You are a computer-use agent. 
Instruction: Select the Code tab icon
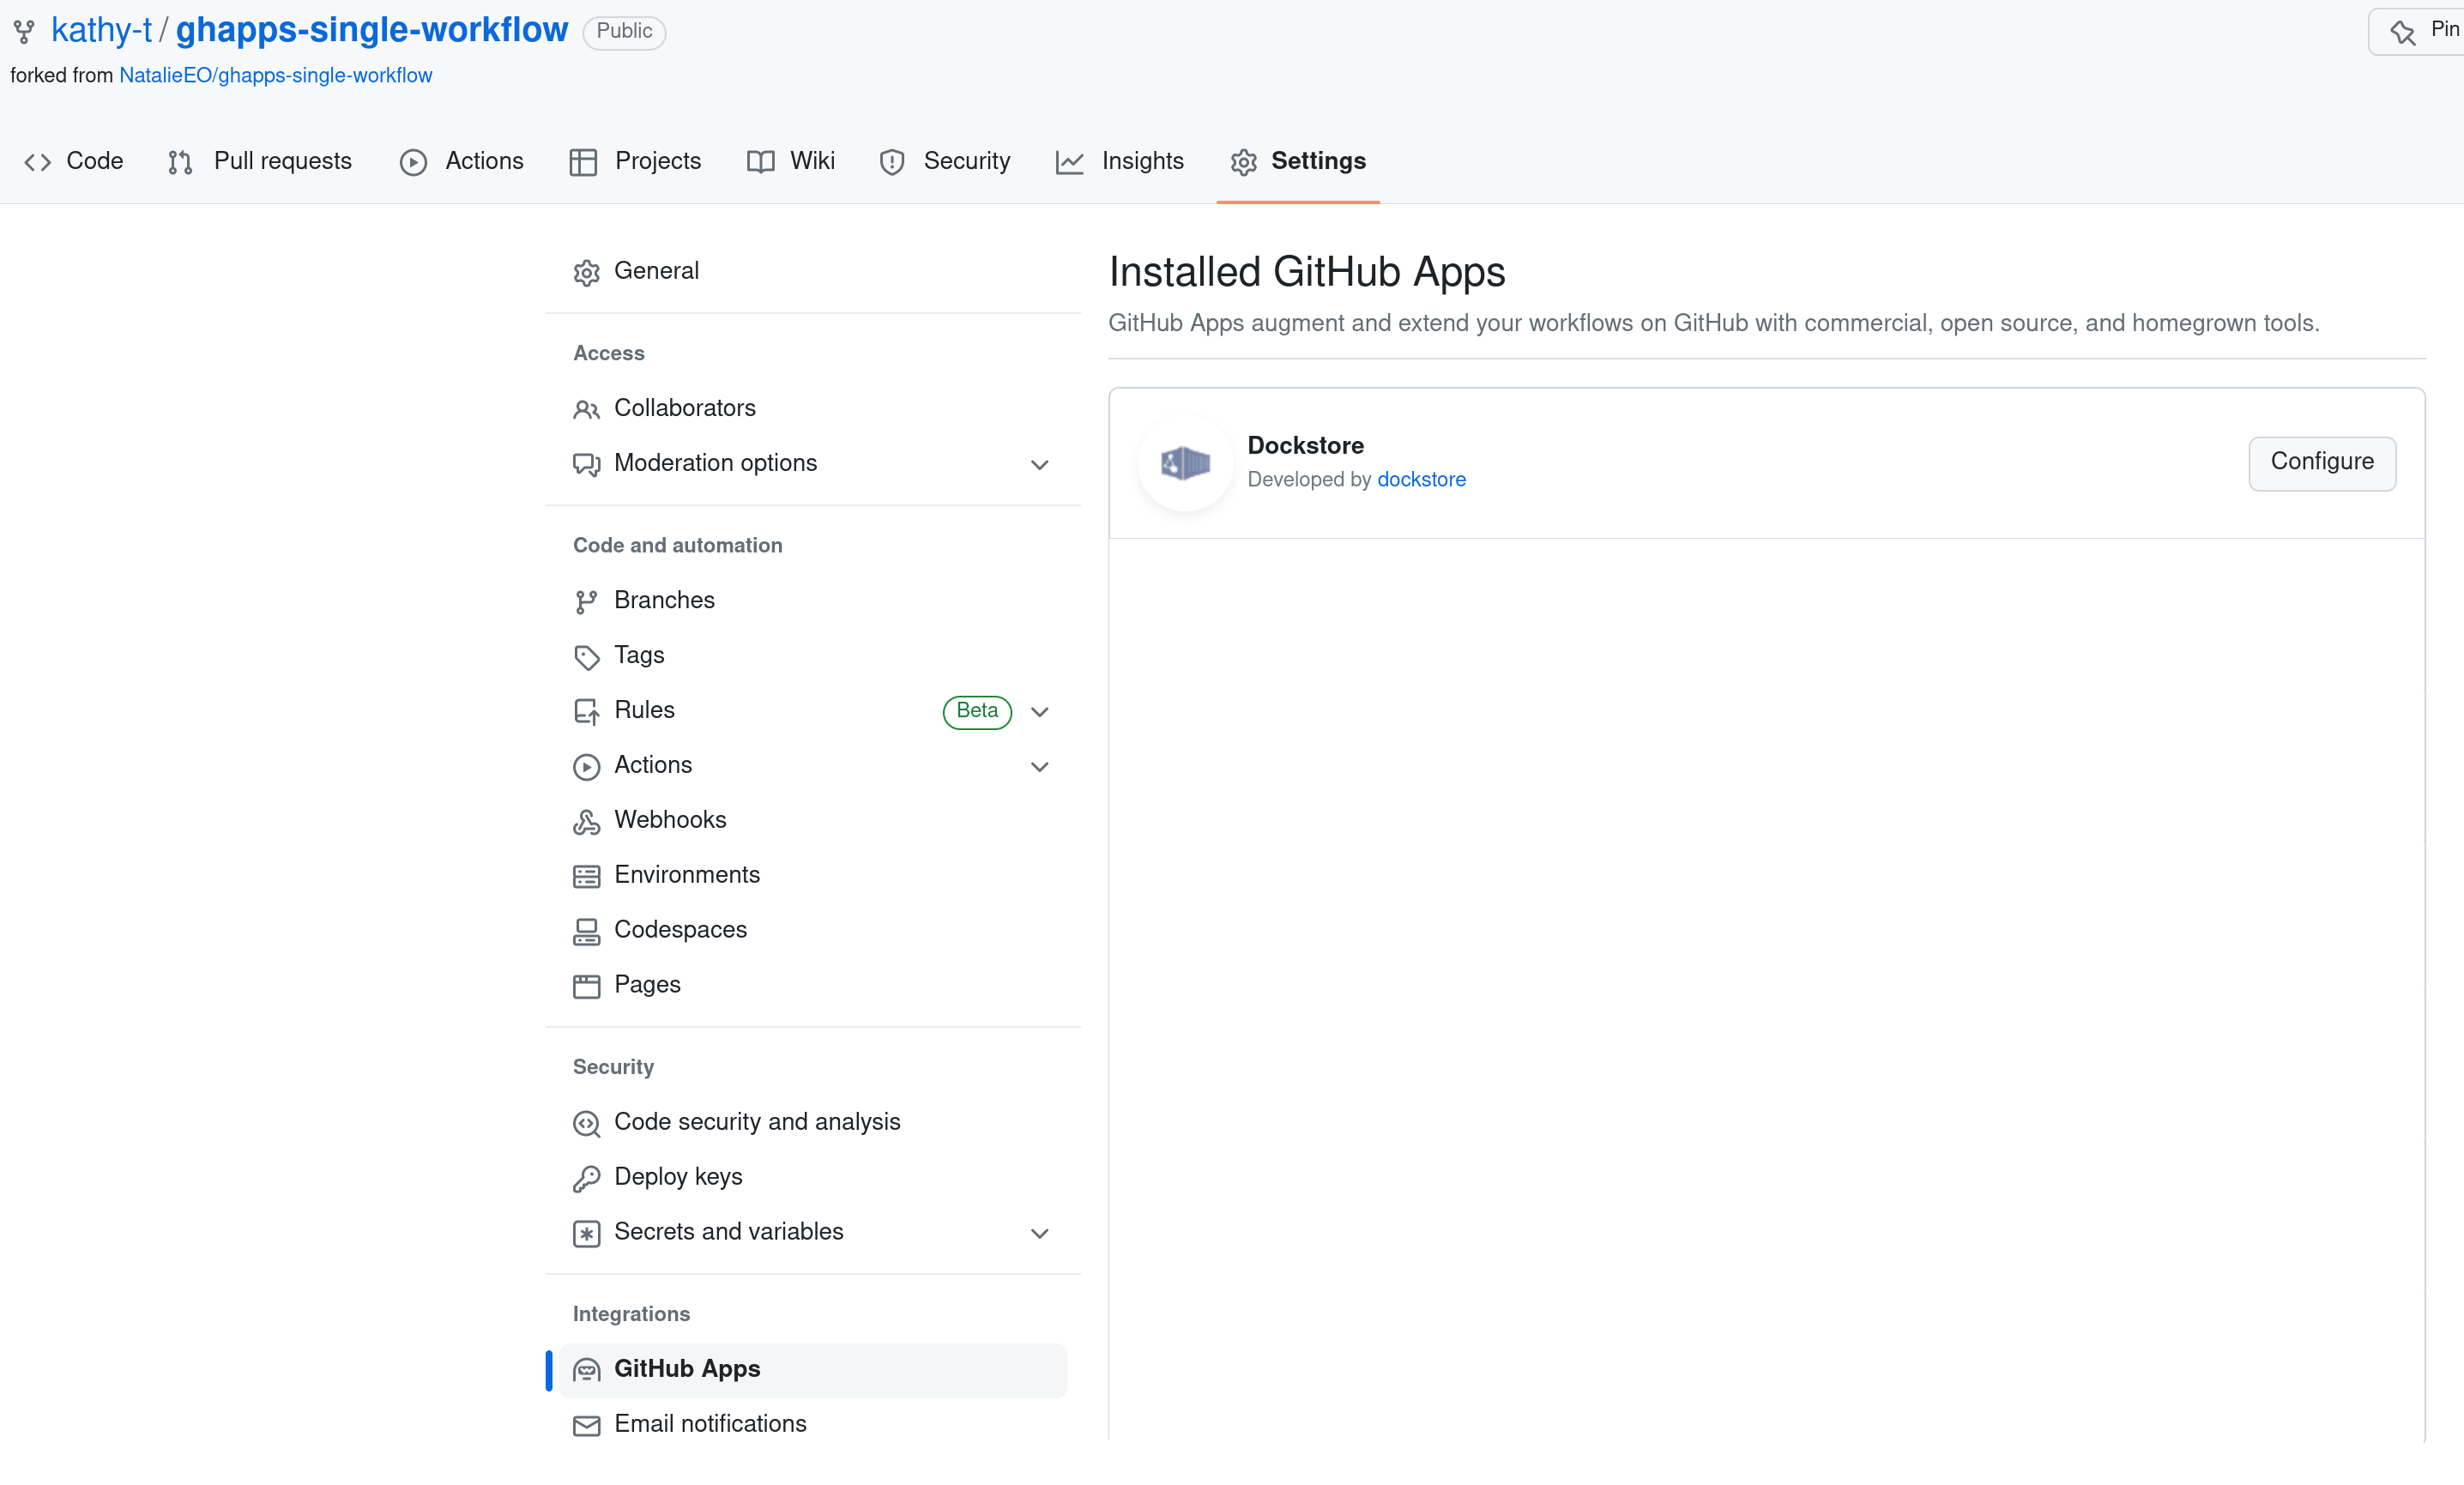[x=38, y=161]
